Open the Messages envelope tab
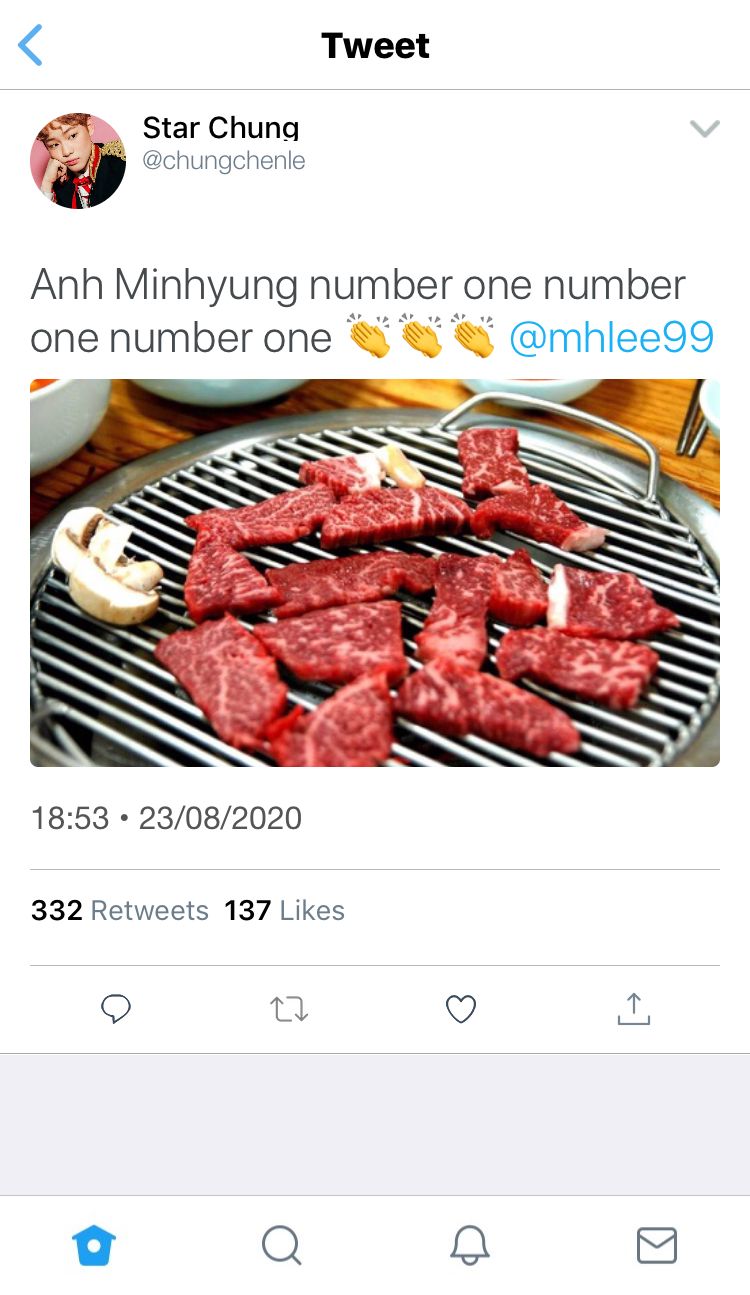This screenshot has height=1295, width=750. pyautogui.click(x=657, y=1246)
